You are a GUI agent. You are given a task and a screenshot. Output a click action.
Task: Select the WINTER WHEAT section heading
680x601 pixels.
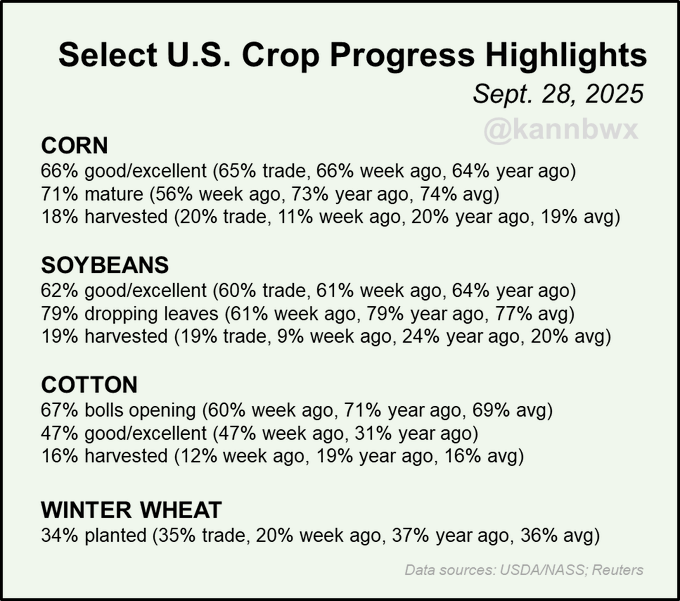[131, 507]
